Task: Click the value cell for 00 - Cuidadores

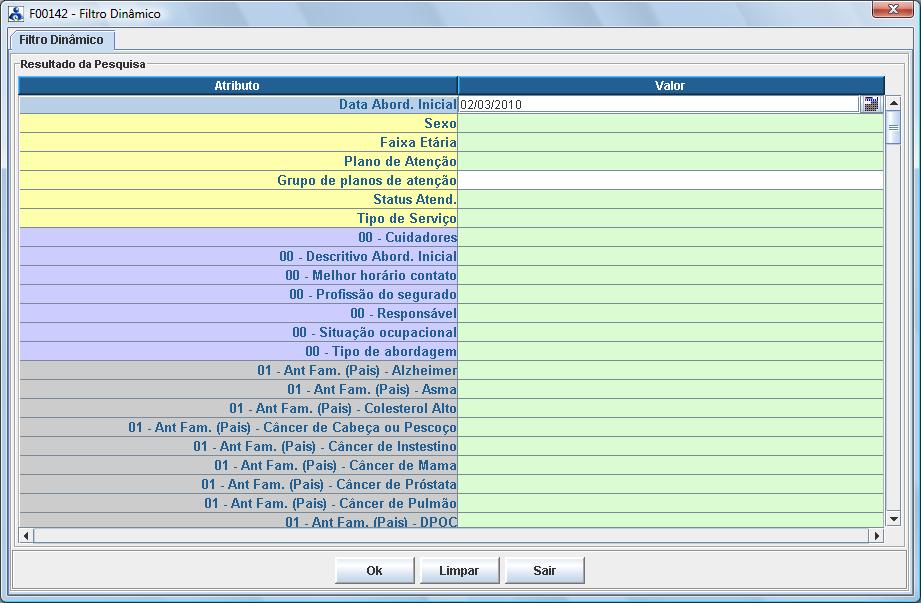Action: click(x=670, y=237)
